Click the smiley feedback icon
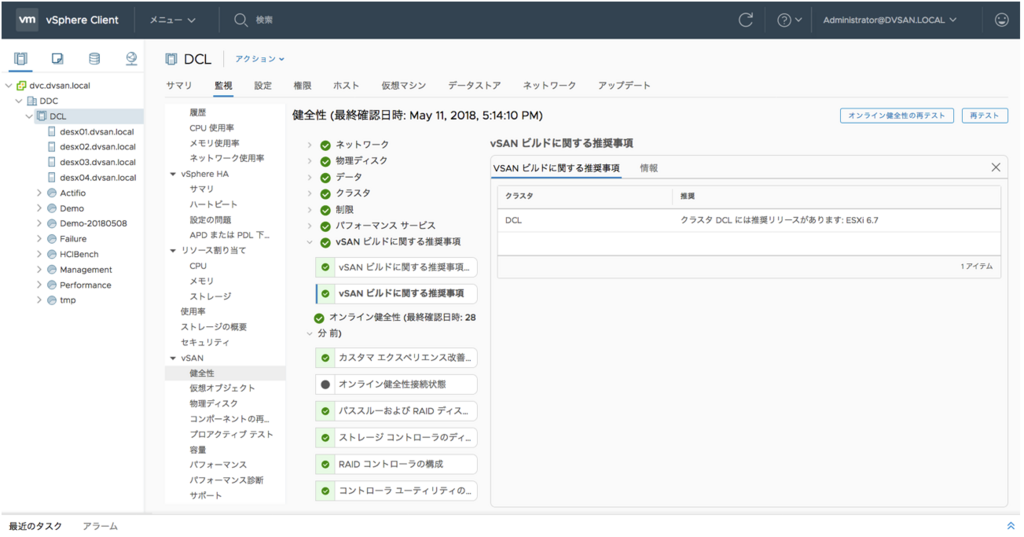 1001,20
